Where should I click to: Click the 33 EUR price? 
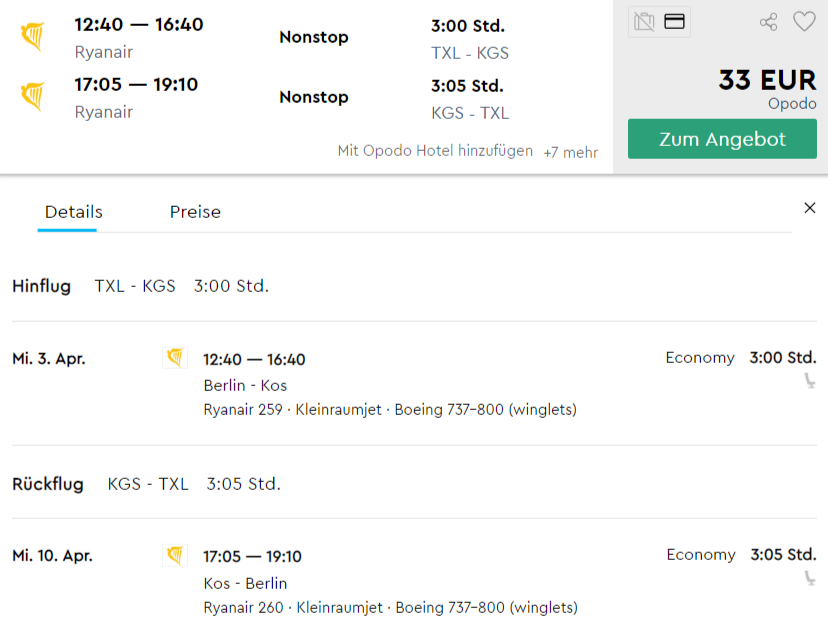tap(764, 79)
